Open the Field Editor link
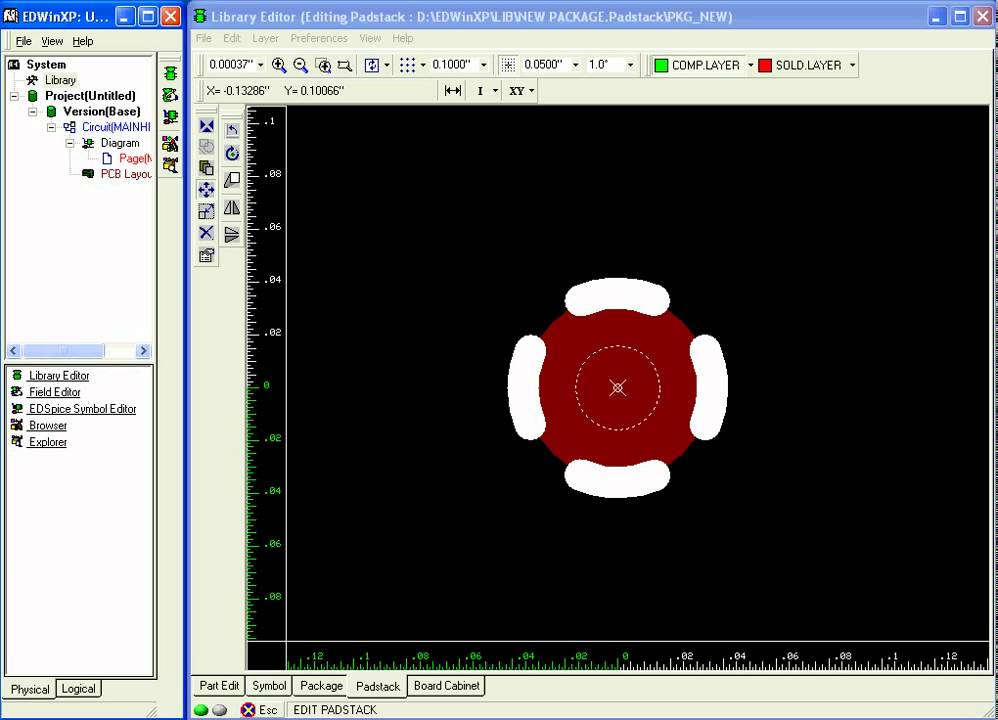 pyautogui.click(x=54, y=392)
